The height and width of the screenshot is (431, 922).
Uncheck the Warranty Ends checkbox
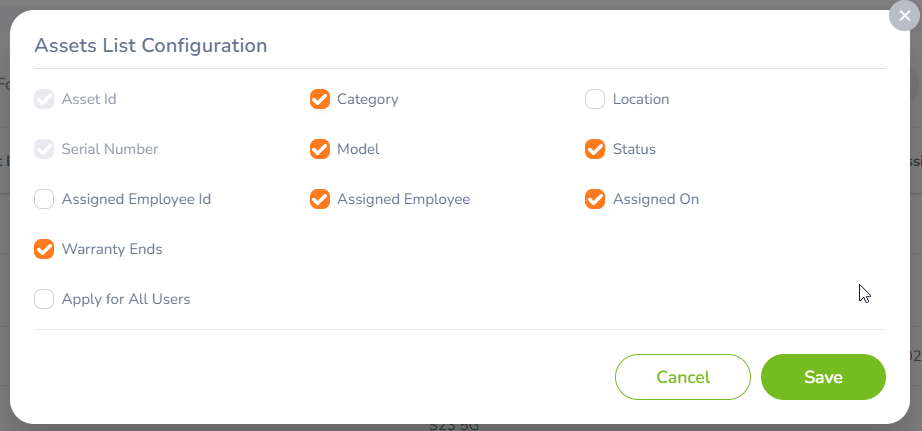(x=44, y=249)
